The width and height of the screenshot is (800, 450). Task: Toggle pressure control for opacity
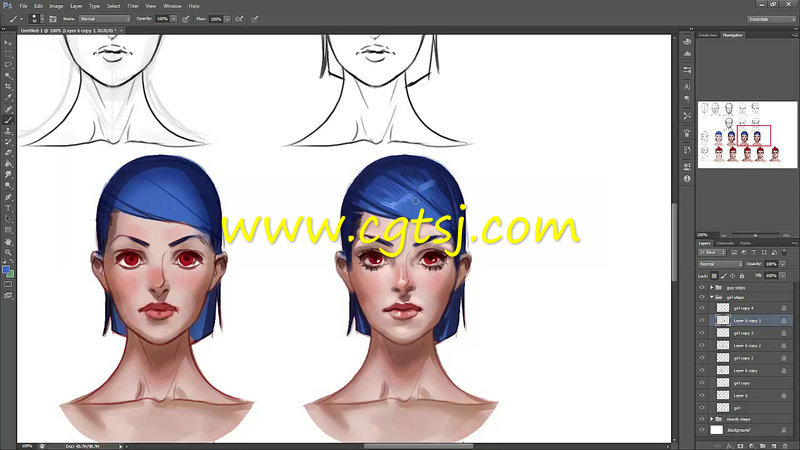click(186, 19)
